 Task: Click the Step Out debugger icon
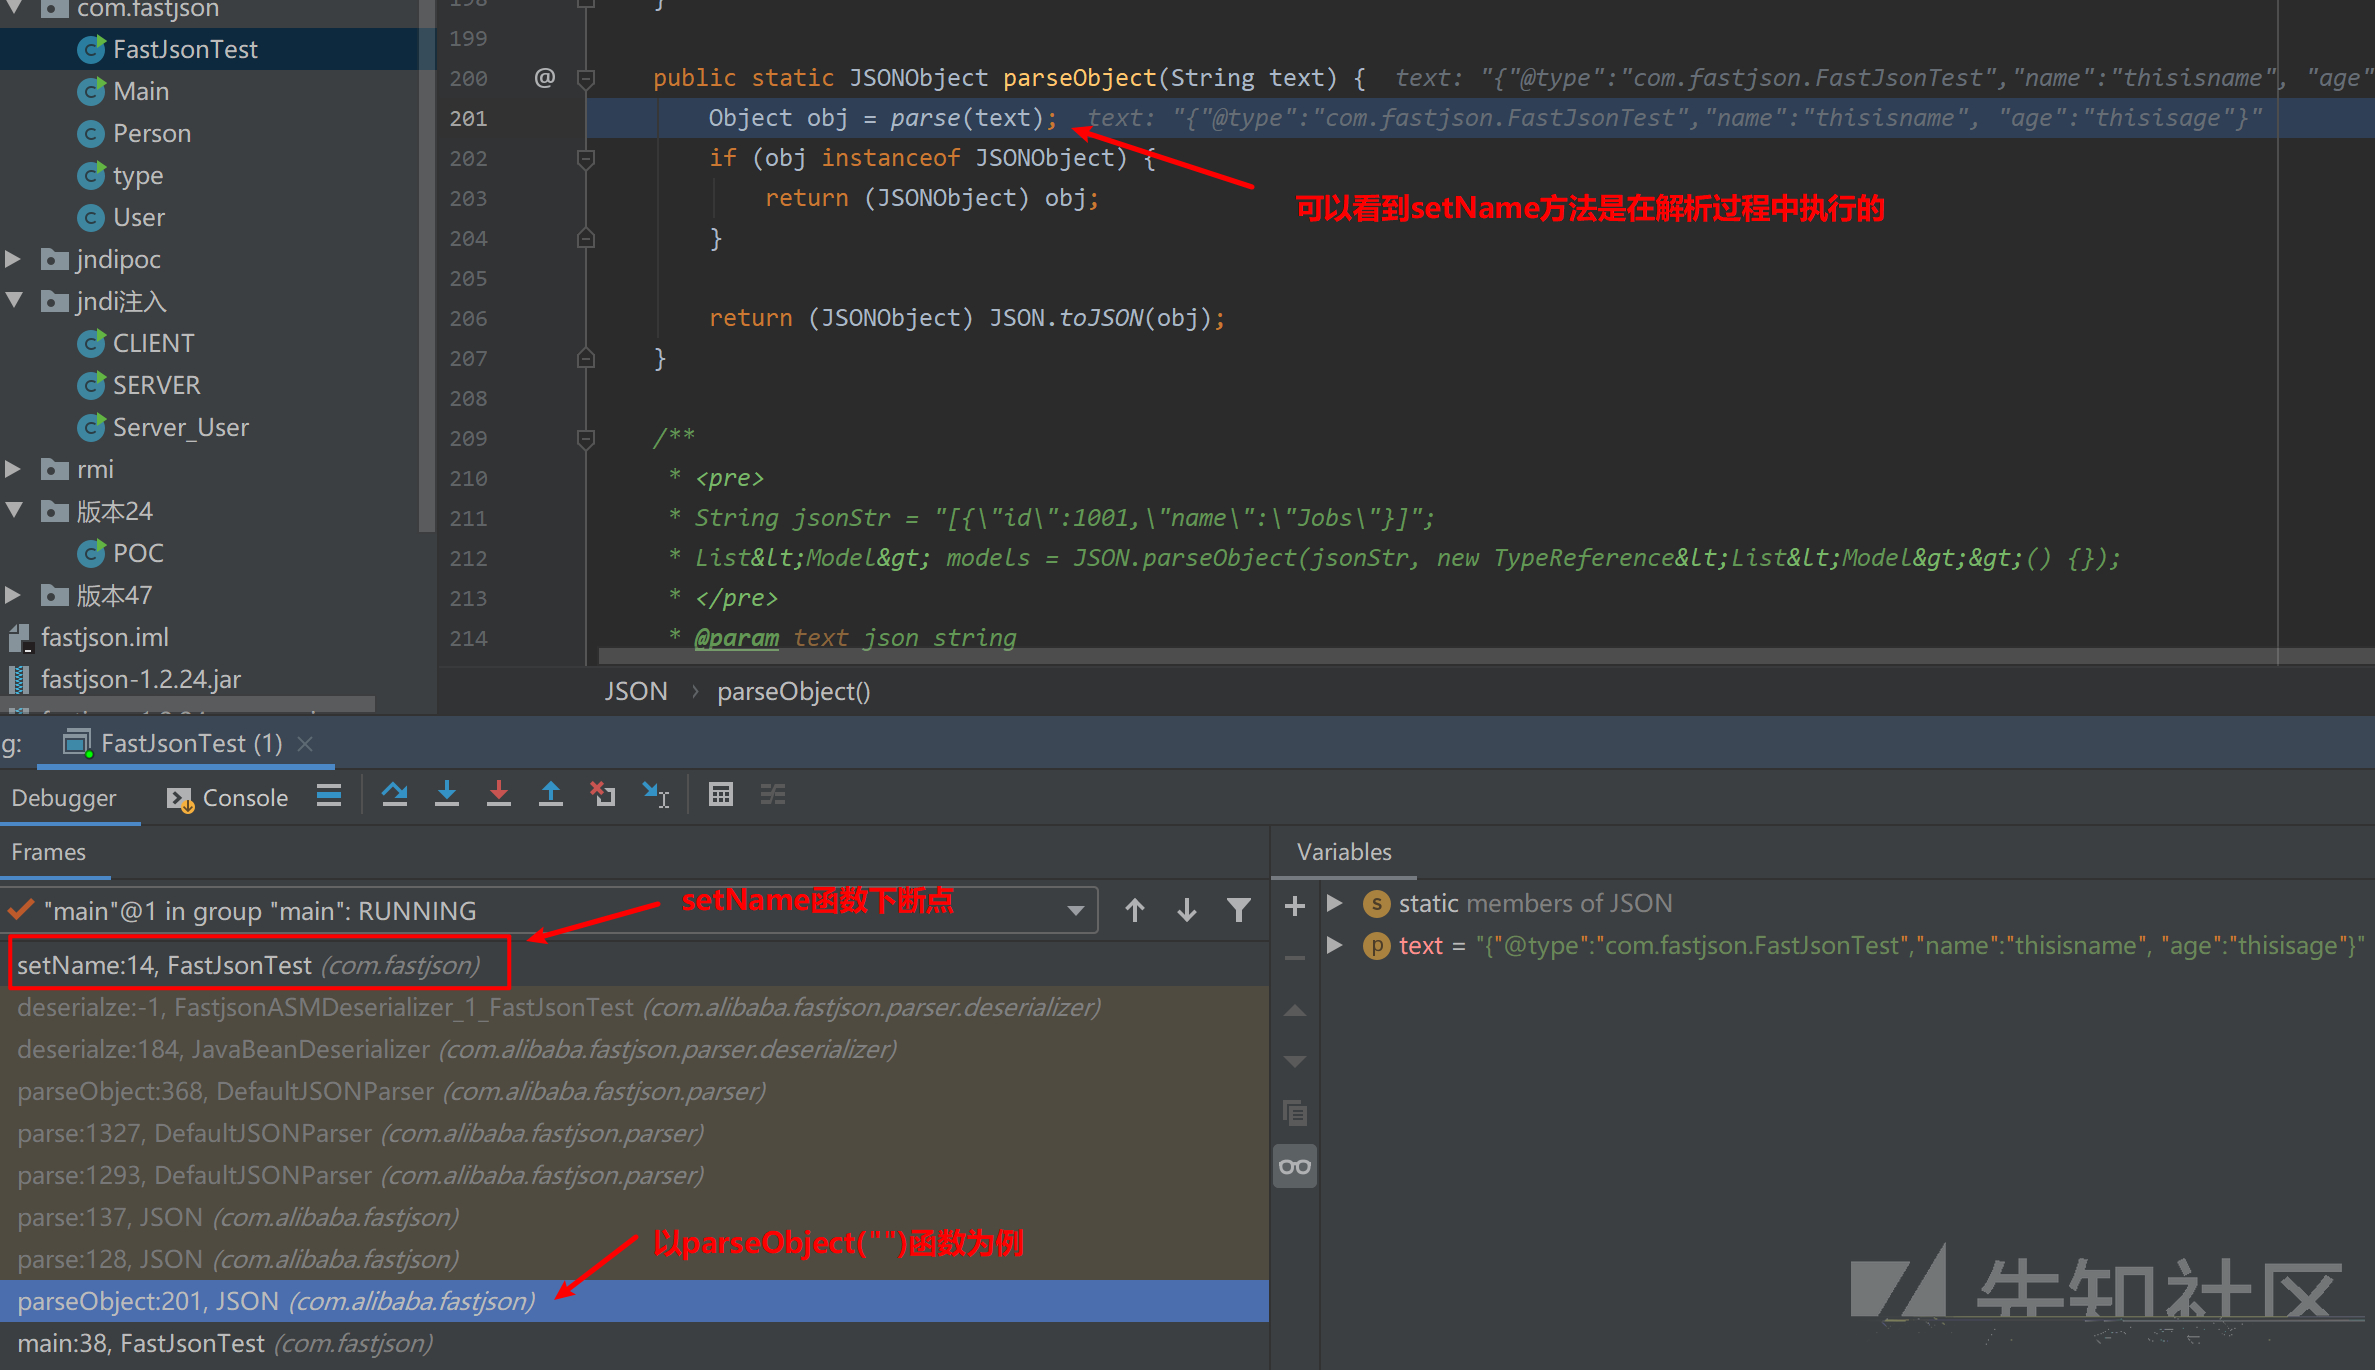click(551, 795)
